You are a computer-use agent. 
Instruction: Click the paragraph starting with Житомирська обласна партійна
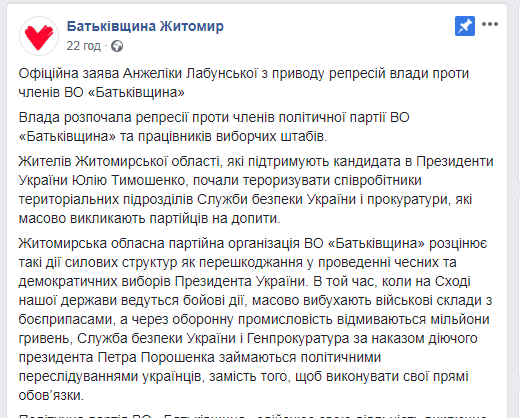255,319
